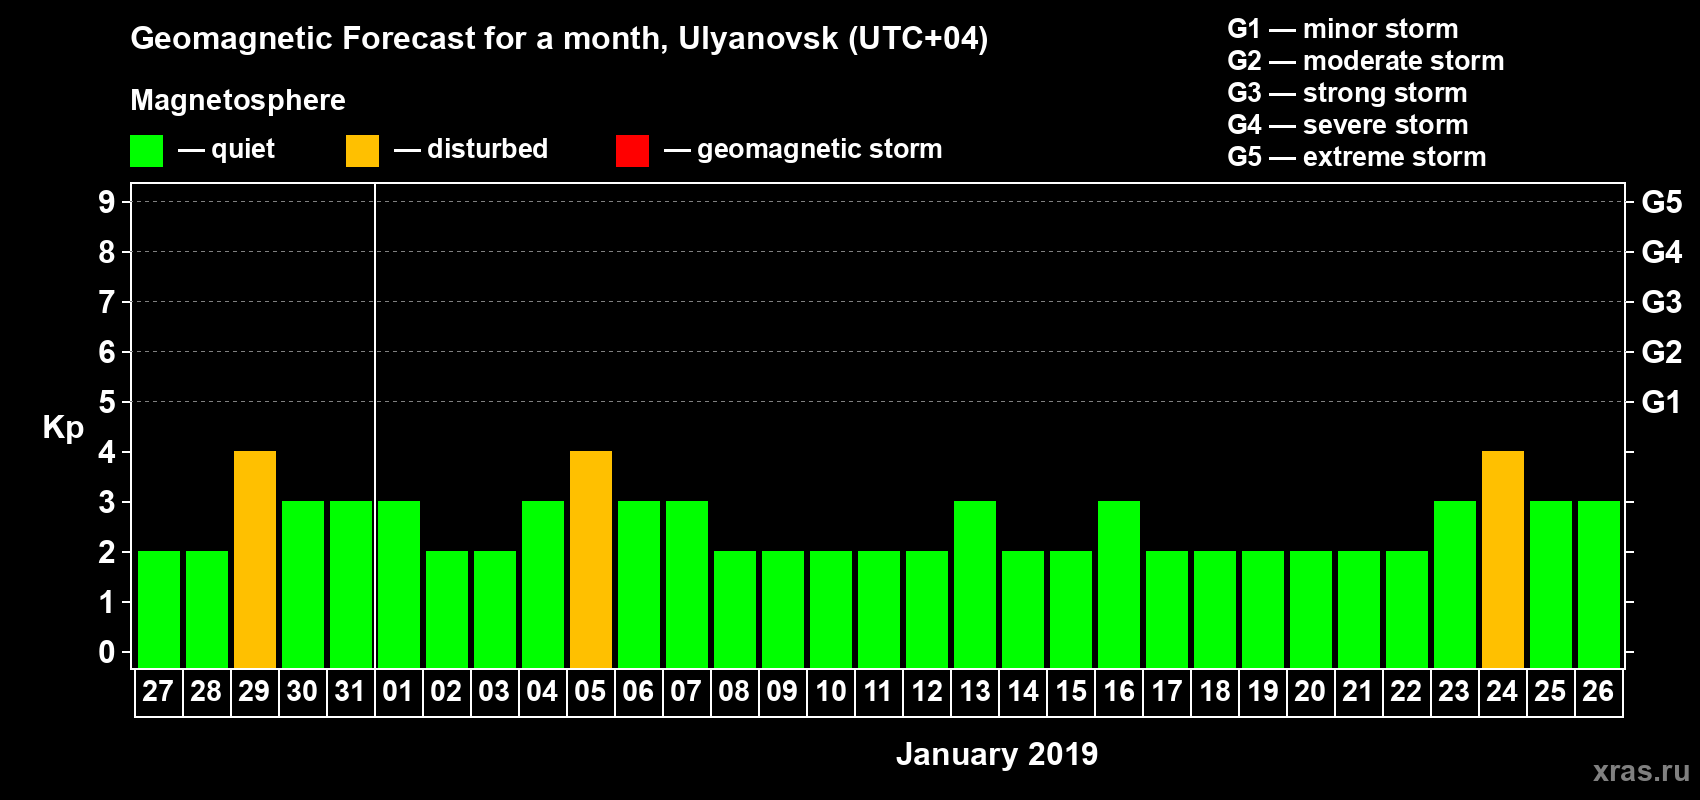Click the G1 — minor storm legend line
1700x800 pixels.
coord(1343,29)
